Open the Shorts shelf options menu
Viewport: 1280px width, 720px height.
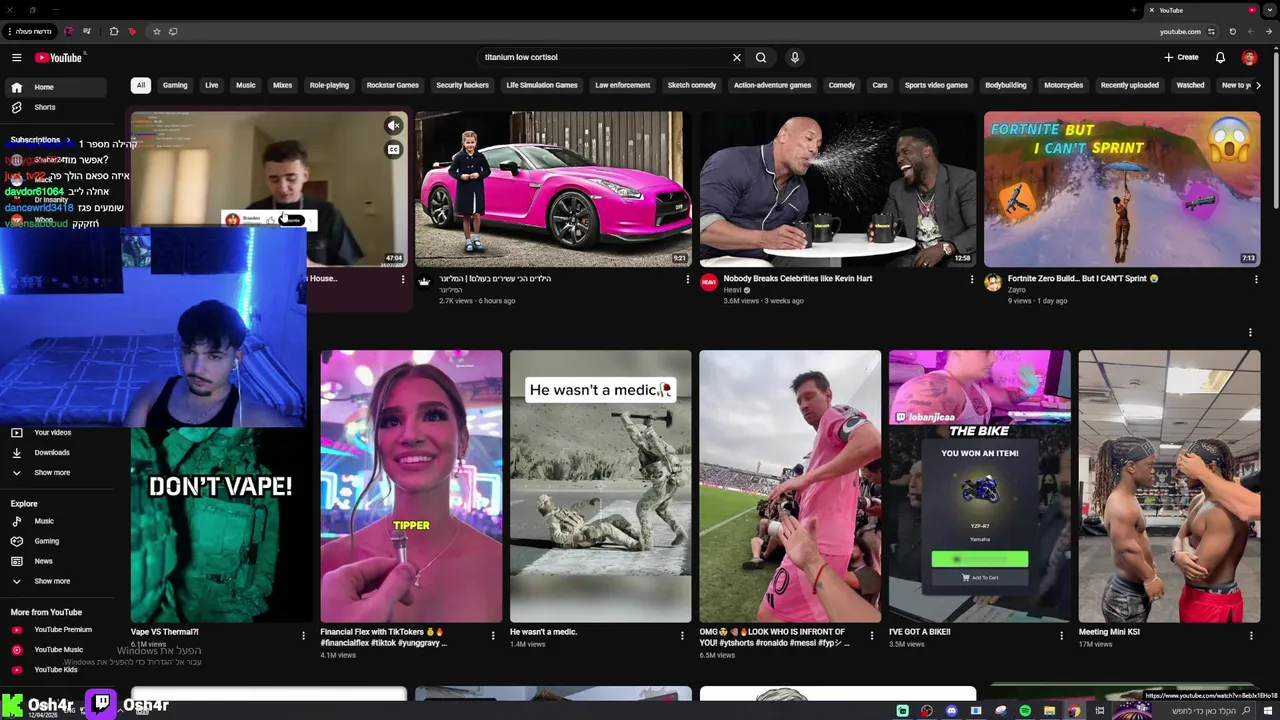pos(1250,332)
